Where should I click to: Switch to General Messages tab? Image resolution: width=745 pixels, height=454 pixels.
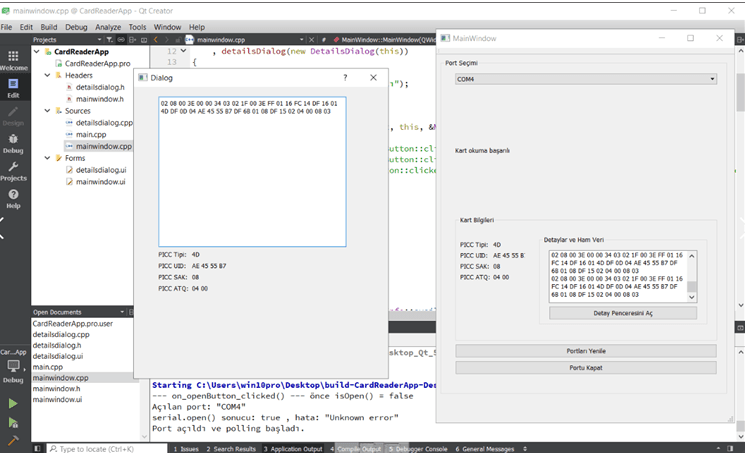pyautogui.click(x=485, y=449)
